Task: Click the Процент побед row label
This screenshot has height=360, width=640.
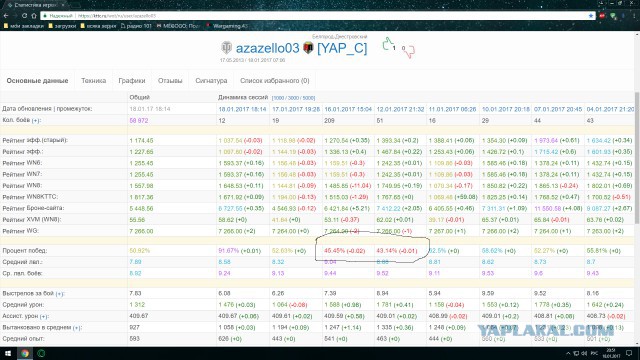Action: (x=24, y=251)
